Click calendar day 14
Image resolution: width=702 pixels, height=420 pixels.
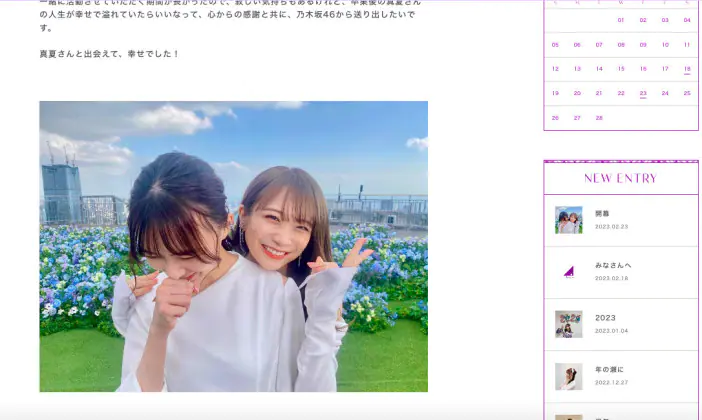(599, 69)
